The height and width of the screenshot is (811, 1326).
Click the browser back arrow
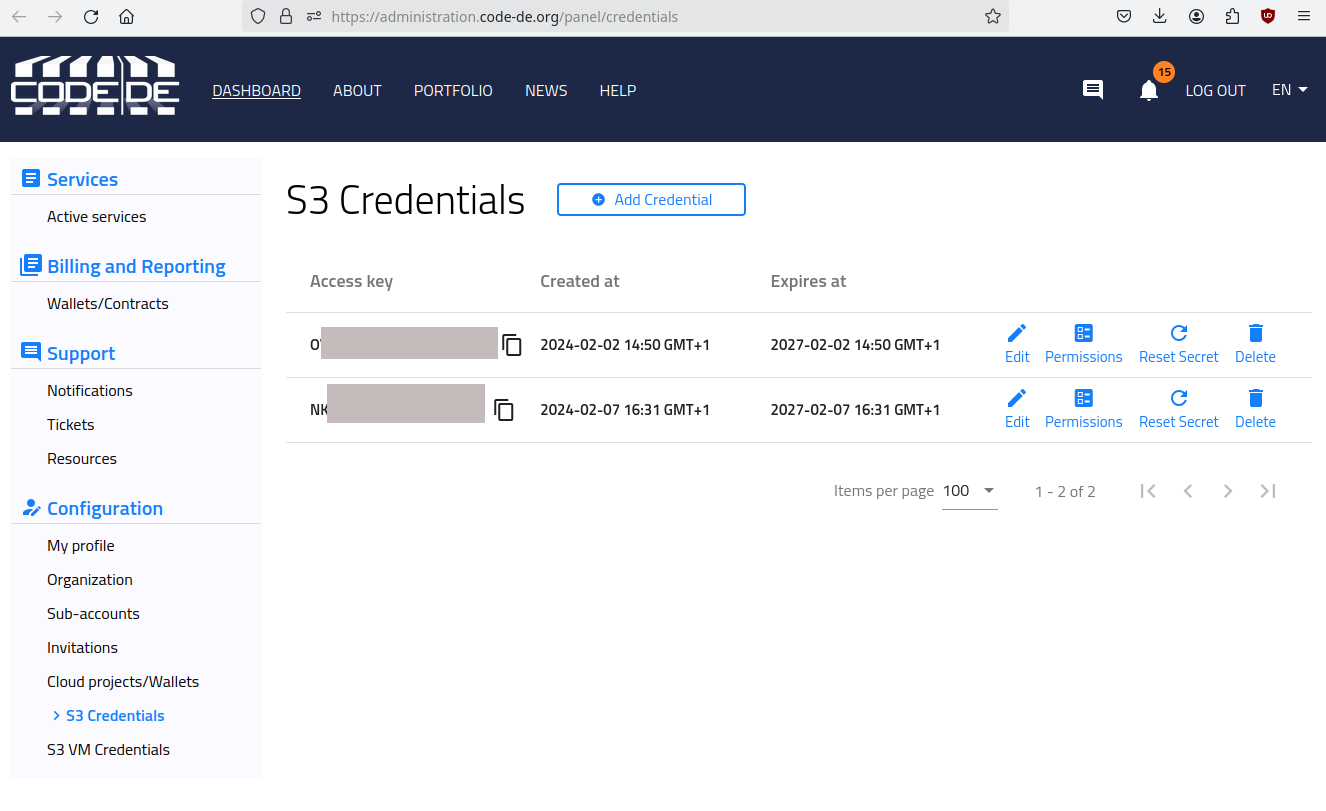[19, 16]
